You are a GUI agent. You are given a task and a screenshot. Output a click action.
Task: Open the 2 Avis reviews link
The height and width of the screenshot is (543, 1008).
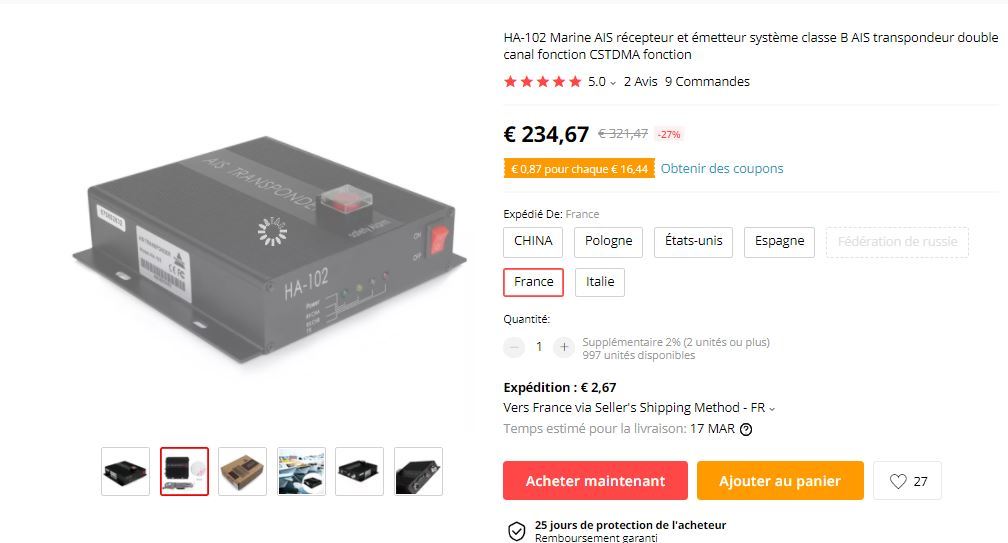point(640,82)
